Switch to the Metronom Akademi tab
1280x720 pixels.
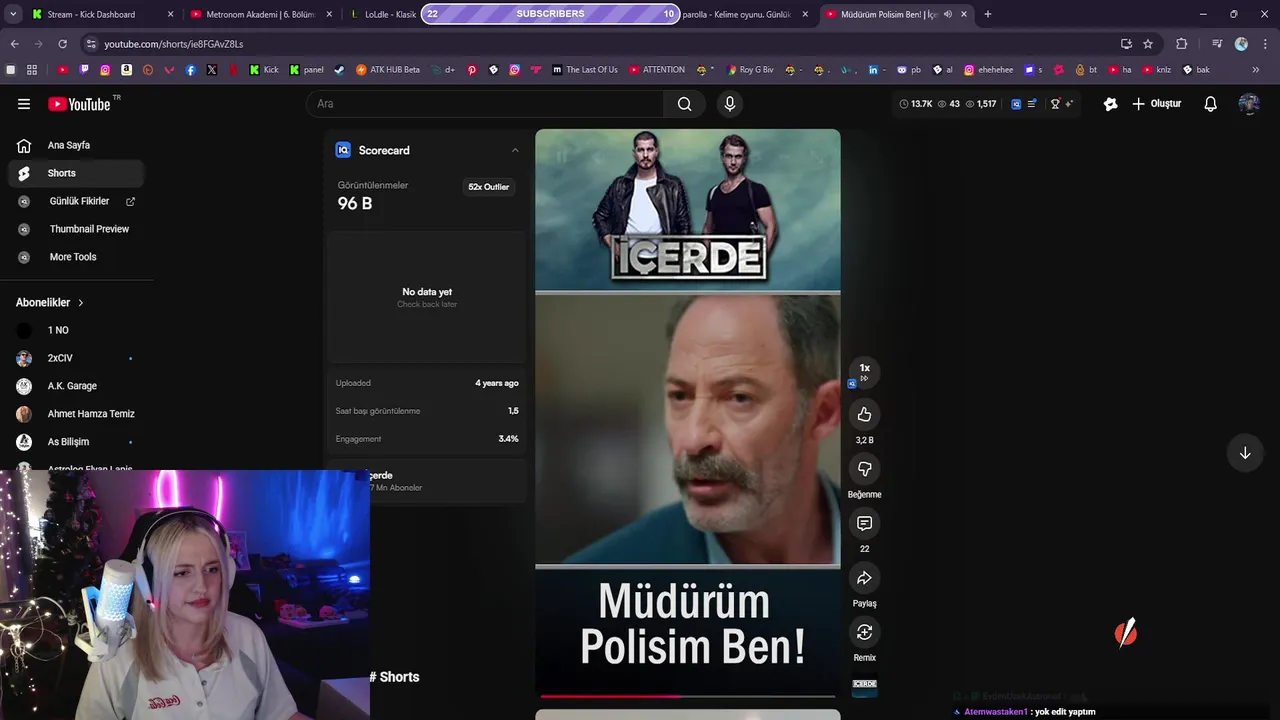point(260,14)
